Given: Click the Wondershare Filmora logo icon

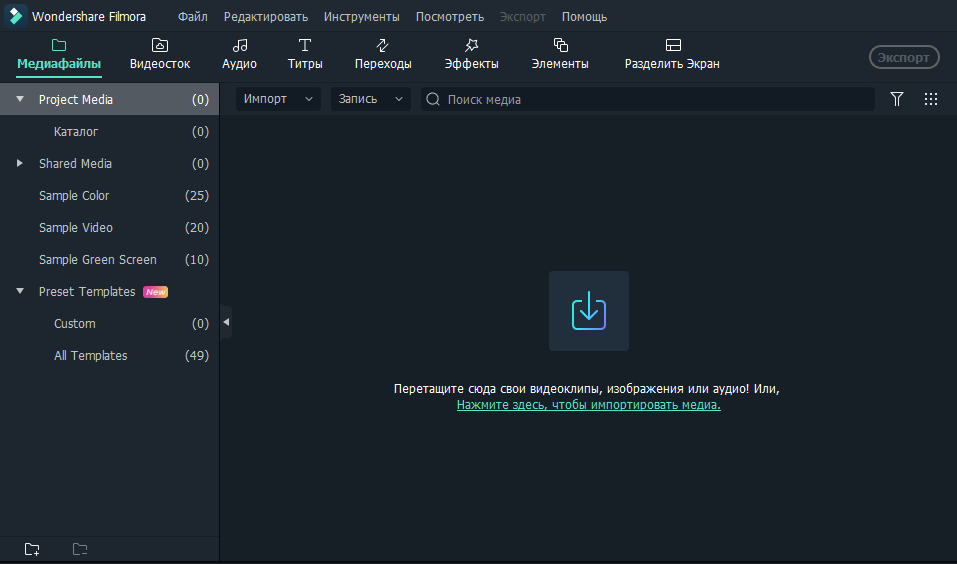Looking at the screenshot, I should pos(15,16).
